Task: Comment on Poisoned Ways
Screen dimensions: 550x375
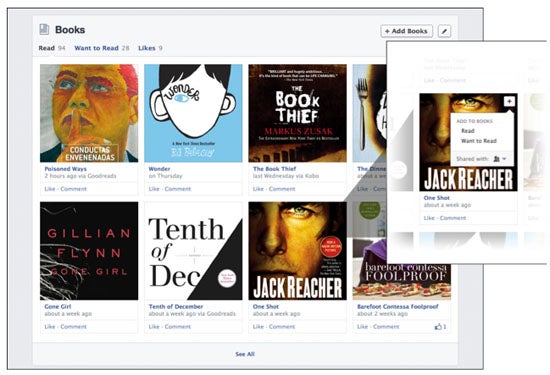Action: [73, 189]
